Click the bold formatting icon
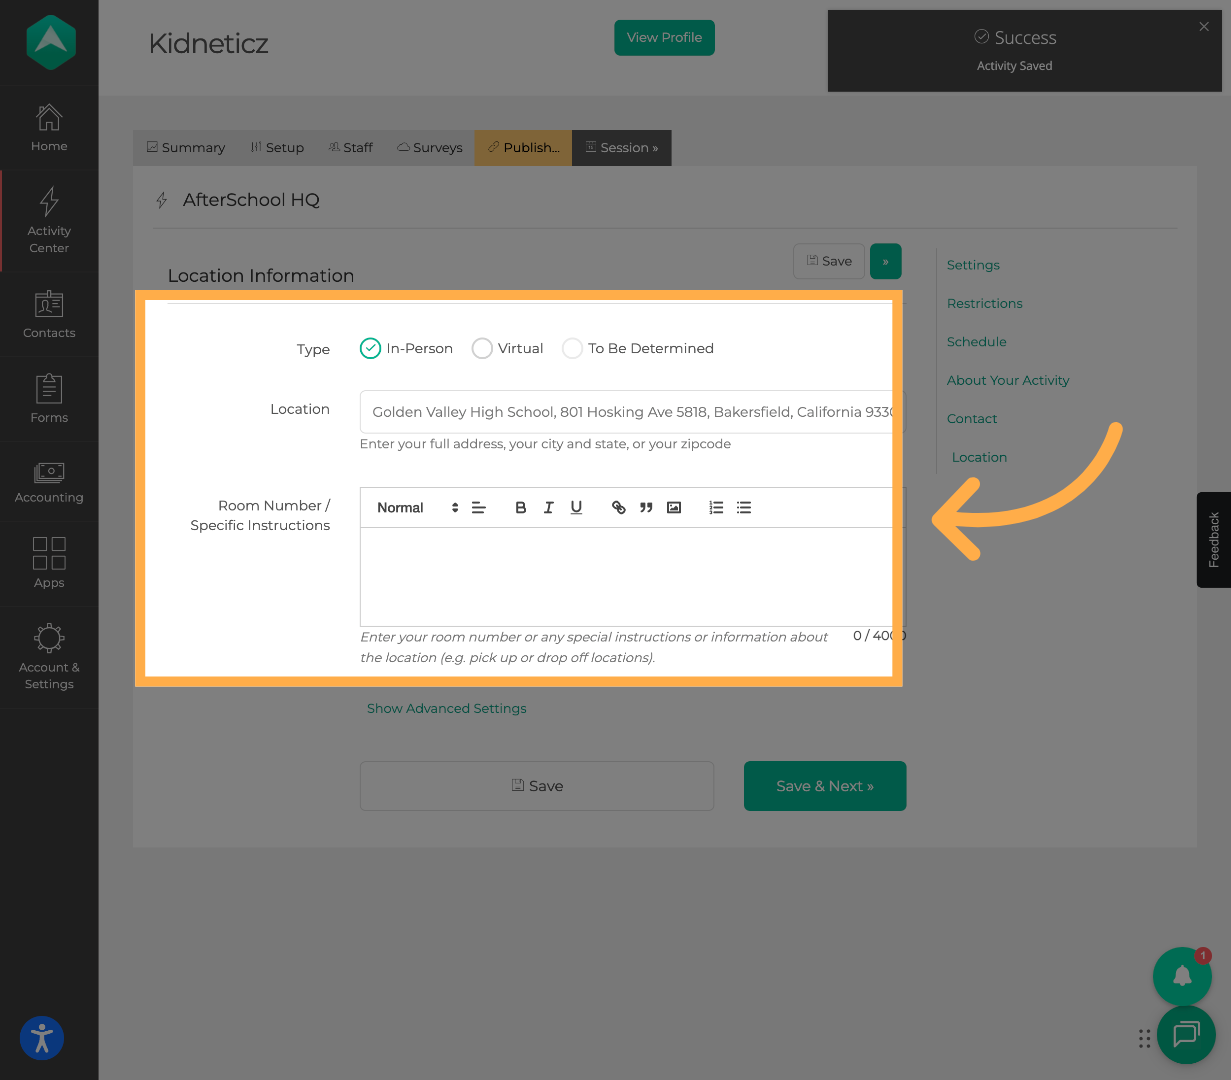Viewport: 1231px width, 1080px height. (520, 508)
